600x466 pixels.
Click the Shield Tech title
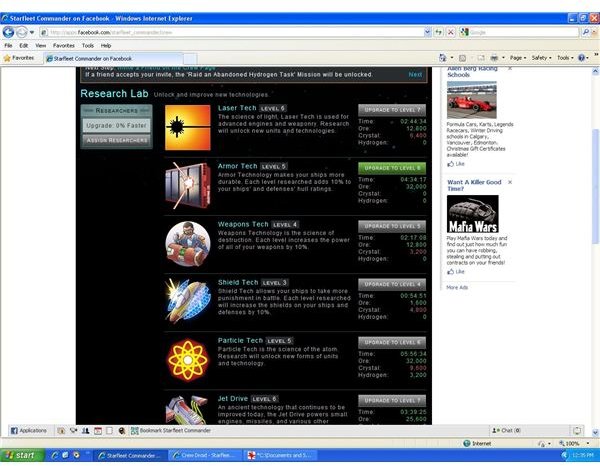click(238, 283)
